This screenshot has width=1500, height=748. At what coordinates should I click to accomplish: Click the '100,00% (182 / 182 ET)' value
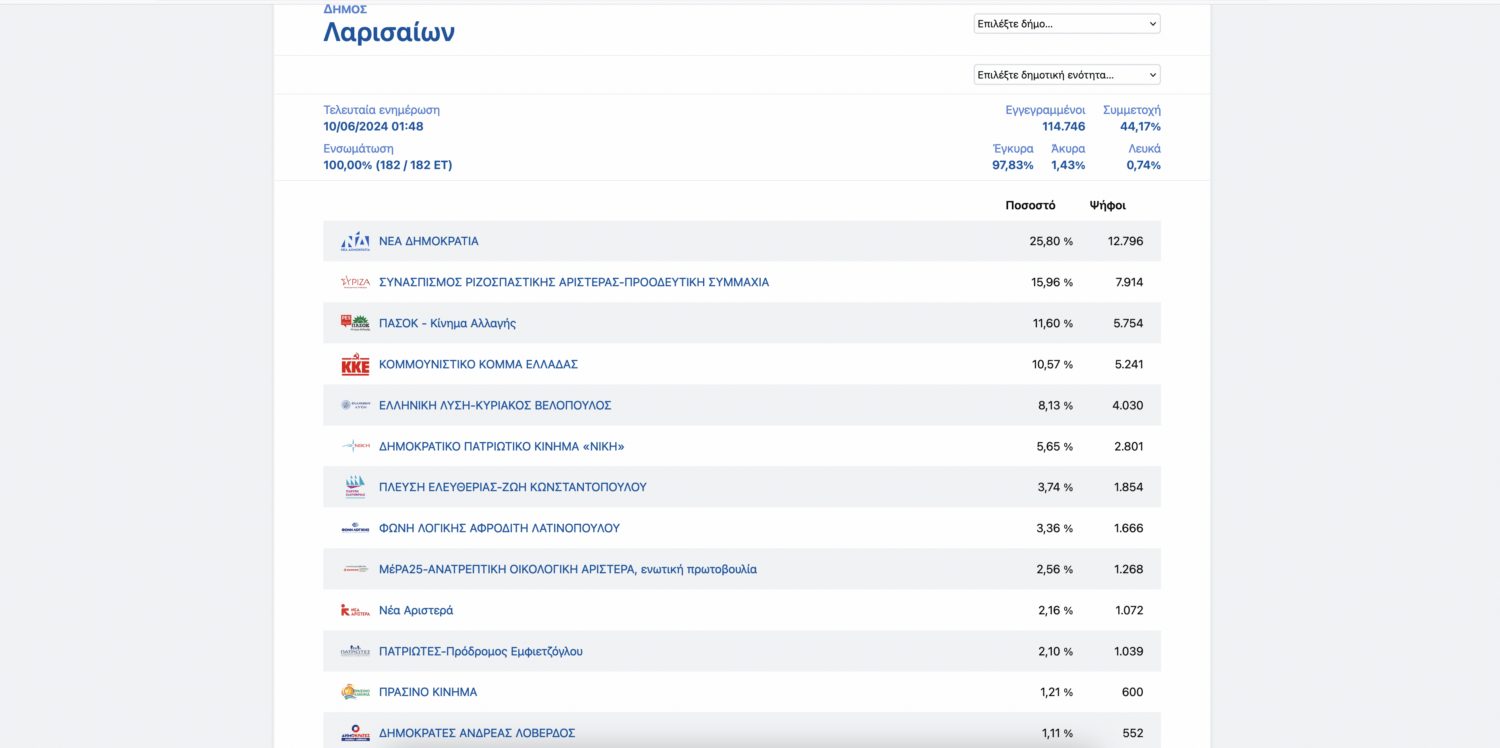(x=388, y=165)
